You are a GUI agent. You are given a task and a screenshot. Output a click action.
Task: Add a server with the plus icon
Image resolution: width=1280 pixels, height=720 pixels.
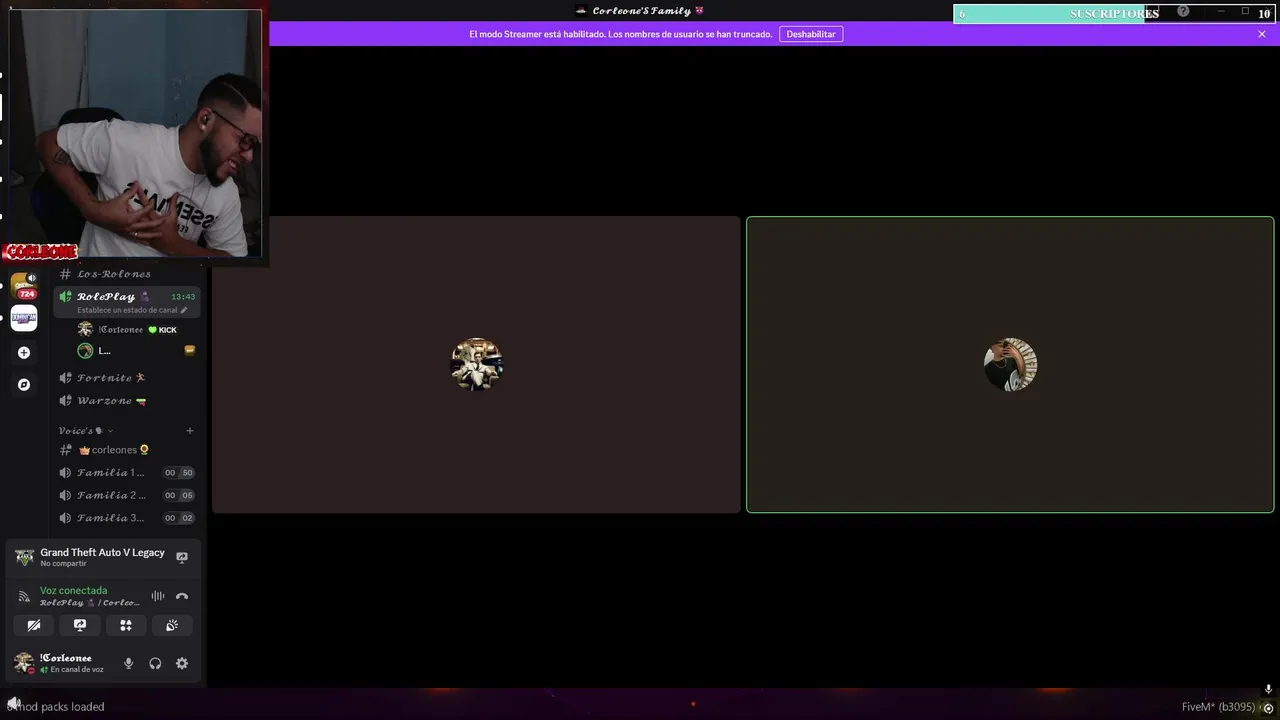click(24, 352)
